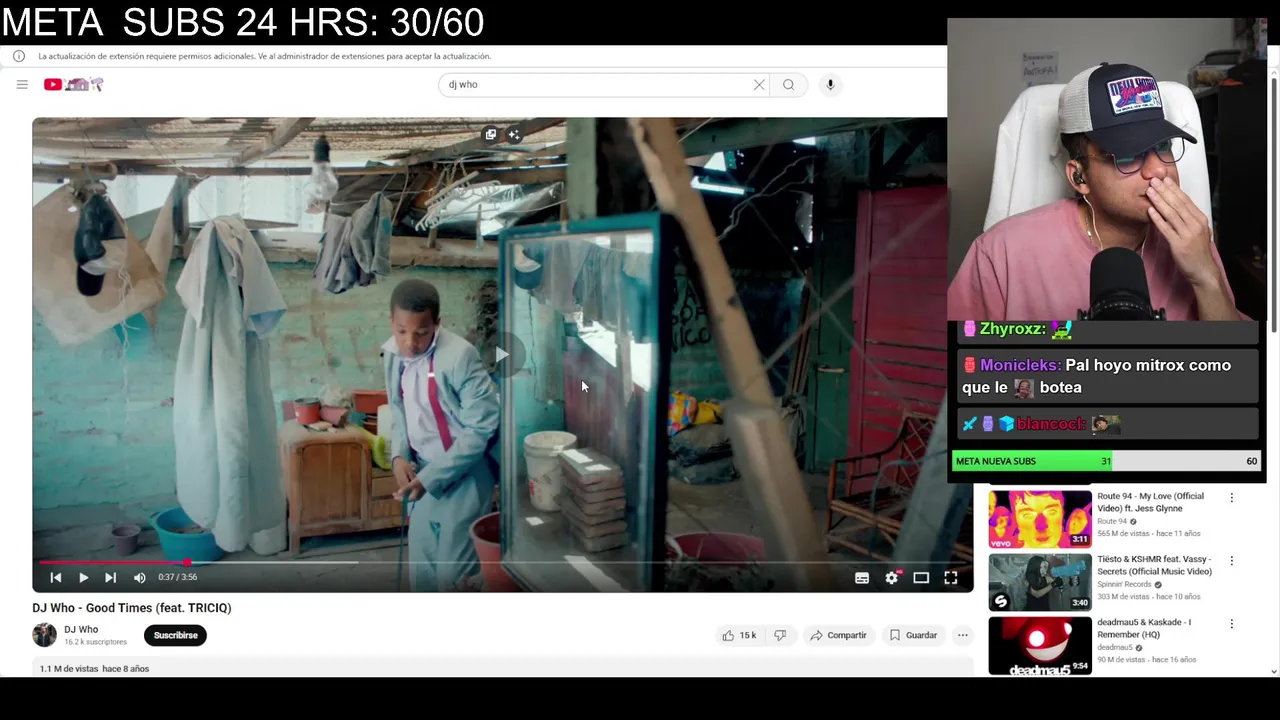Click the '16.2 k suscriptores' text
The image size is (1280, 720).
coord(95,642)
